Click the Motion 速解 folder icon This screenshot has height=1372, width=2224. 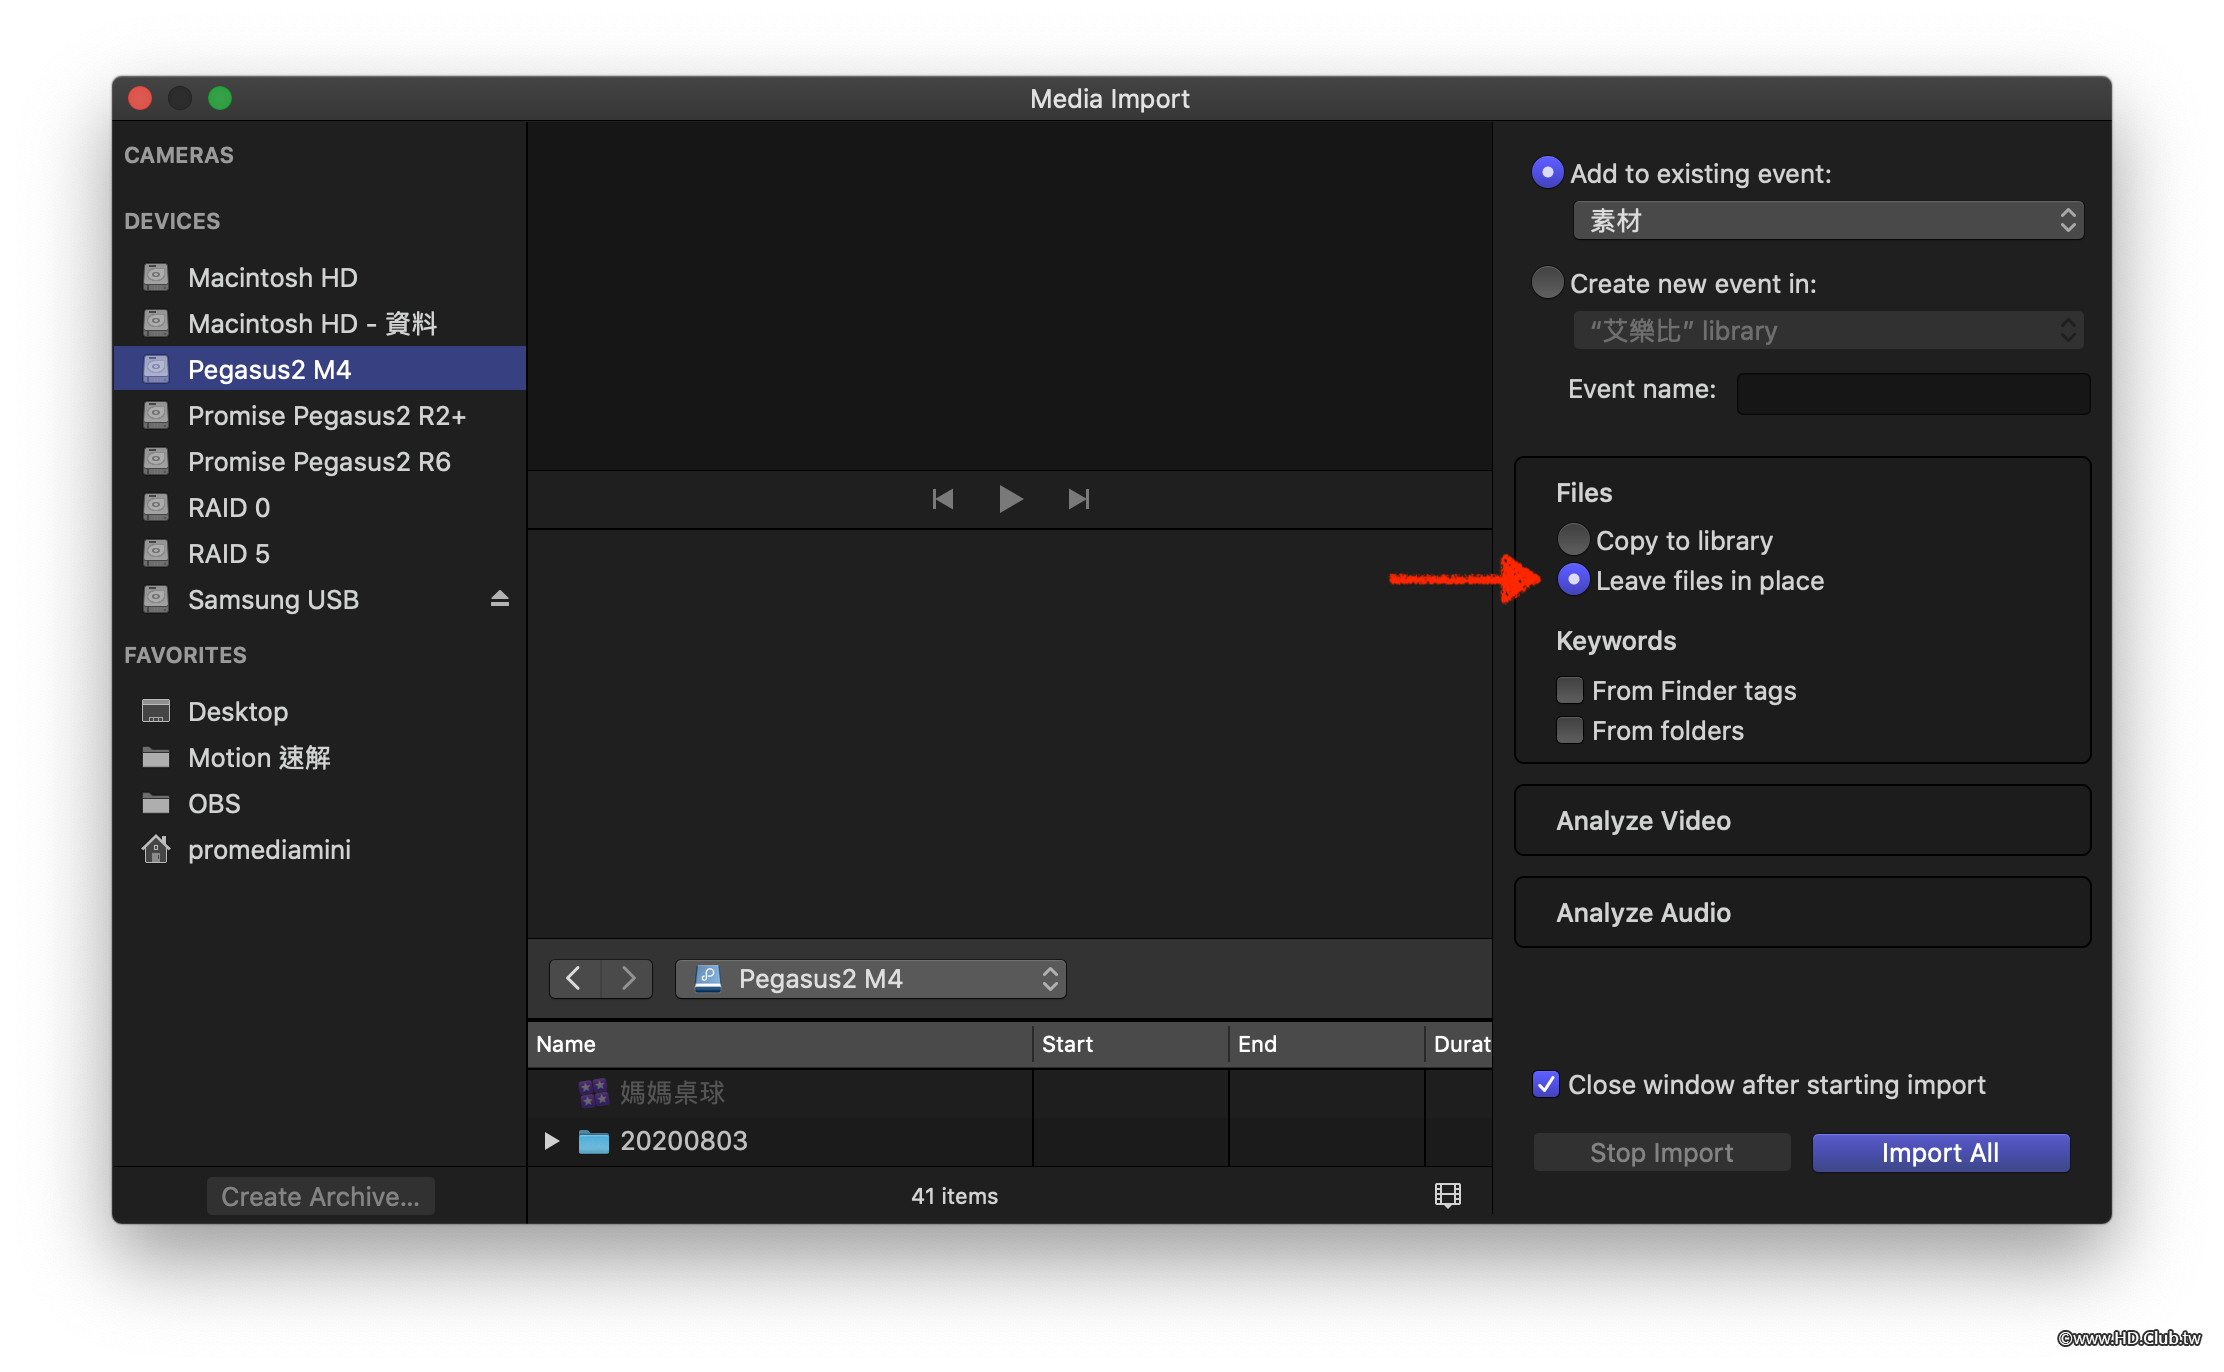(x=156, y=757)
